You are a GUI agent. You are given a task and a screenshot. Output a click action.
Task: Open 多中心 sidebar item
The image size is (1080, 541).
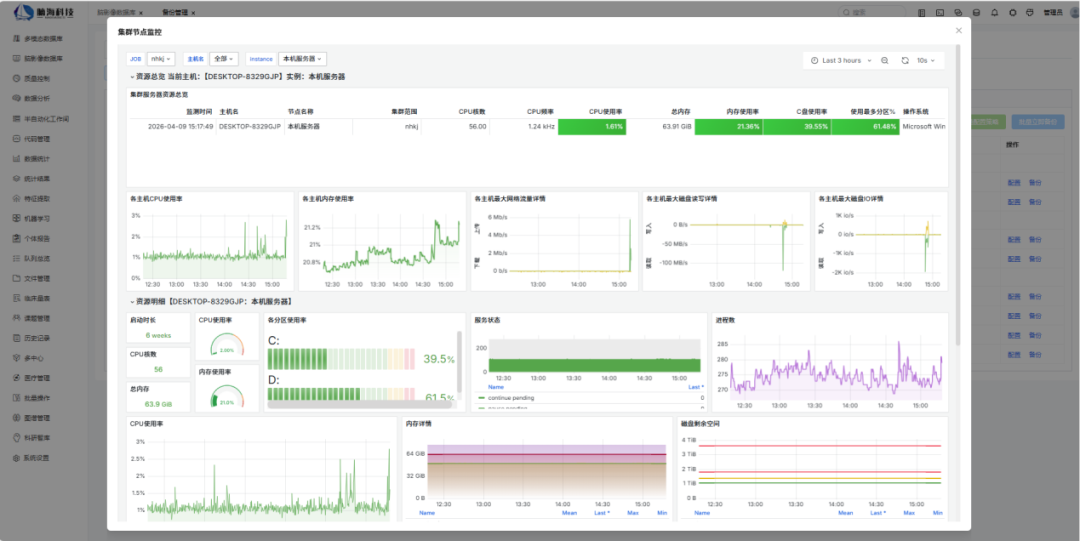pos(33,358)
